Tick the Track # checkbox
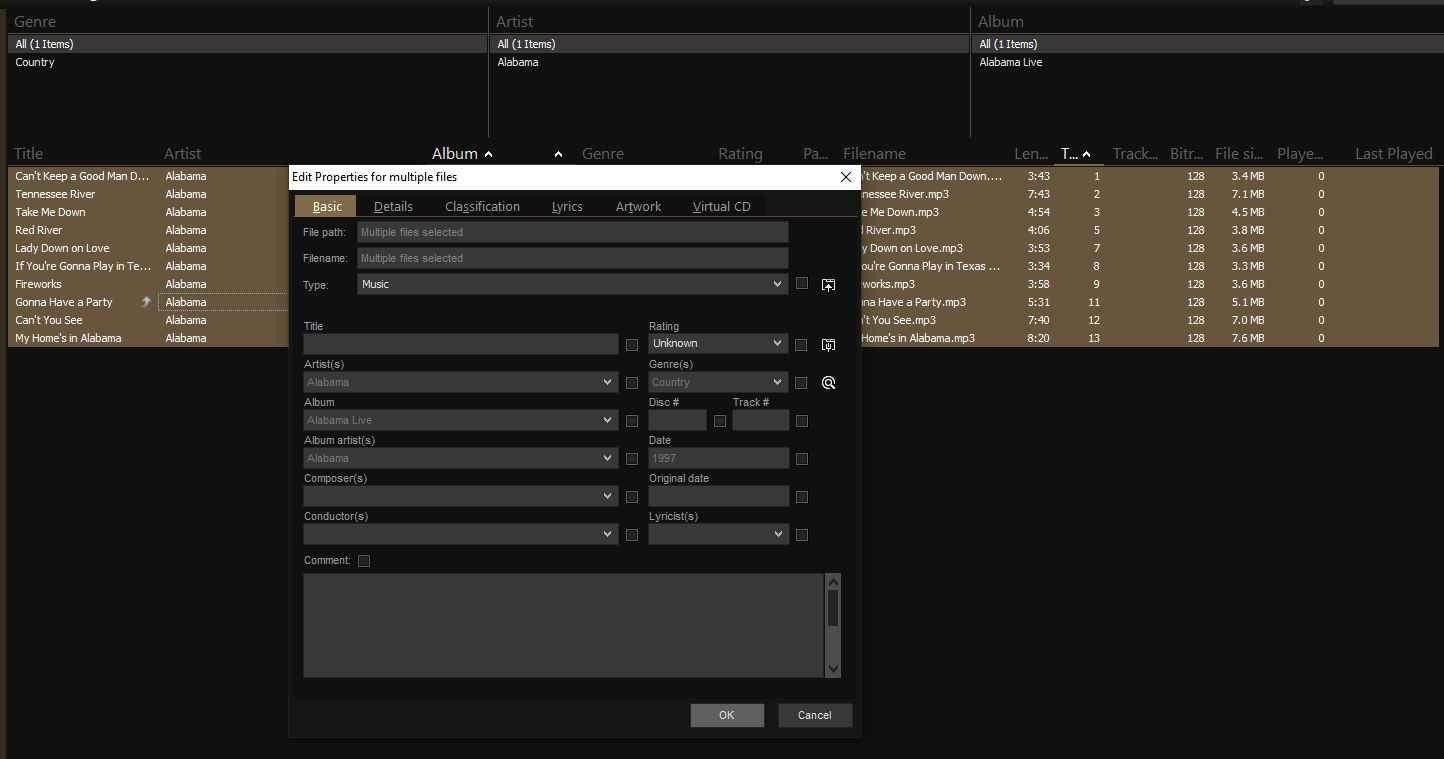The width and height of the screenshot is (1444, 759). coord(802,421)
